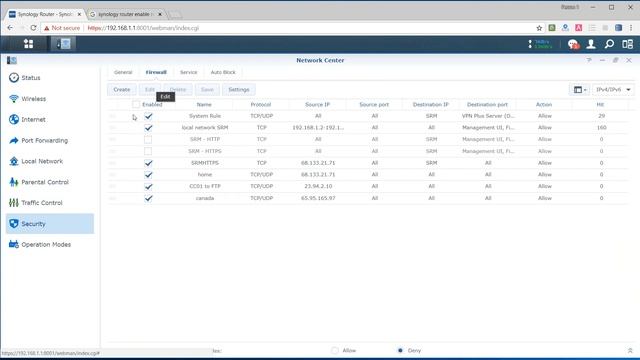Click the hit count 160

[x=601, y=127]
